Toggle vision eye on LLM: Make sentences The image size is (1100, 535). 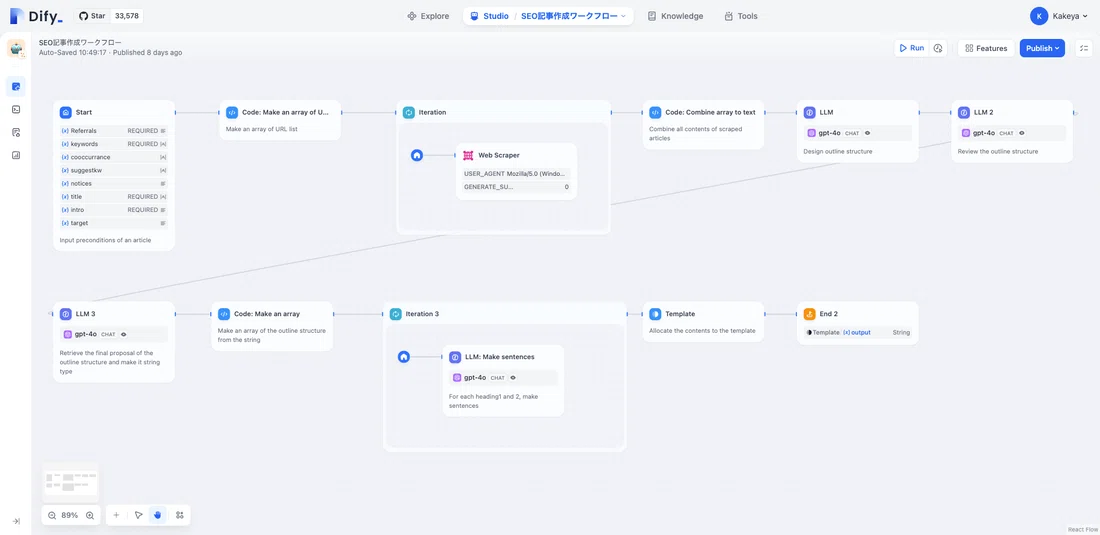coord(513,377)
